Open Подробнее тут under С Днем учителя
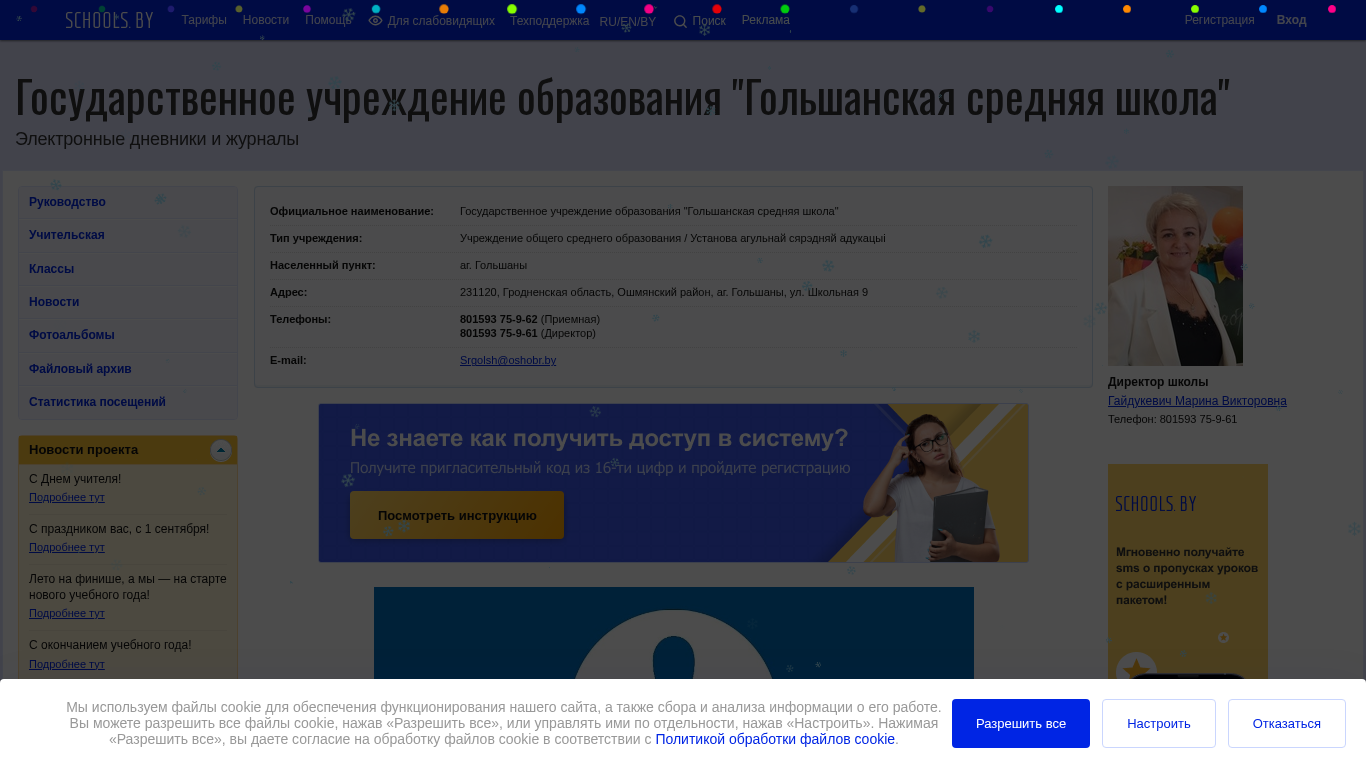The height and width of the screenshot is (768, 1366). pyautogui.click(x=67, y=497)
